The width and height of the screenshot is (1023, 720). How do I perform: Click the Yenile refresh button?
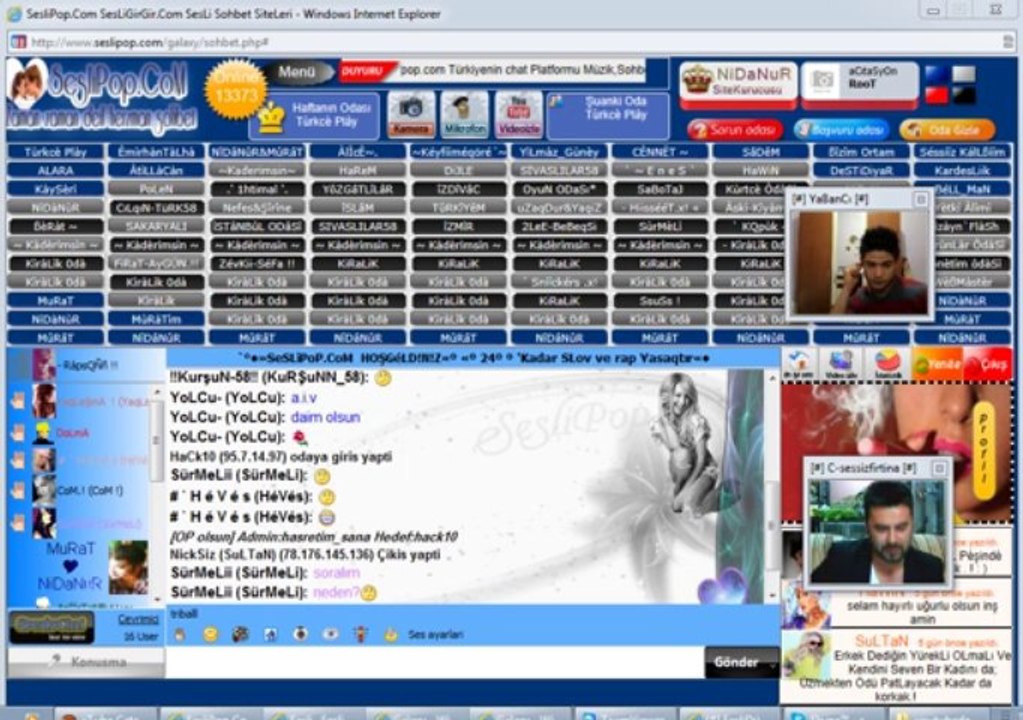[937, 364]
